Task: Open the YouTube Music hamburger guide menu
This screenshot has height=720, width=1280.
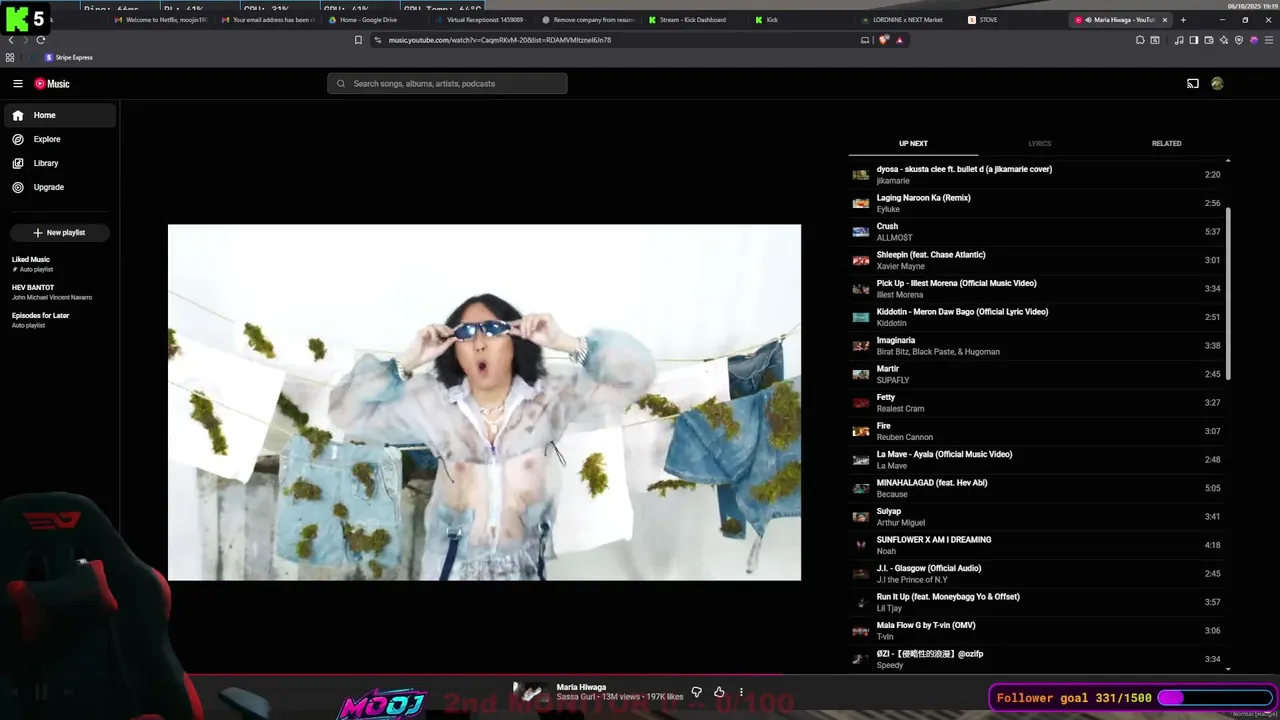Action: tap(18, 84)
